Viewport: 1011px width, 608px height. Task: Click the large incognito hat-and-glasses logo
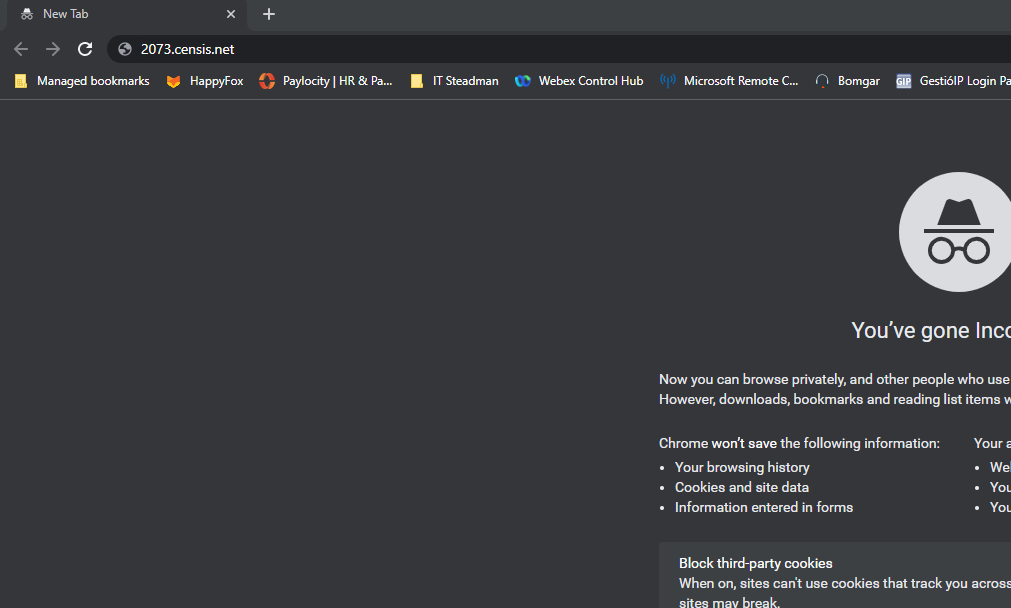click(955, 232)
